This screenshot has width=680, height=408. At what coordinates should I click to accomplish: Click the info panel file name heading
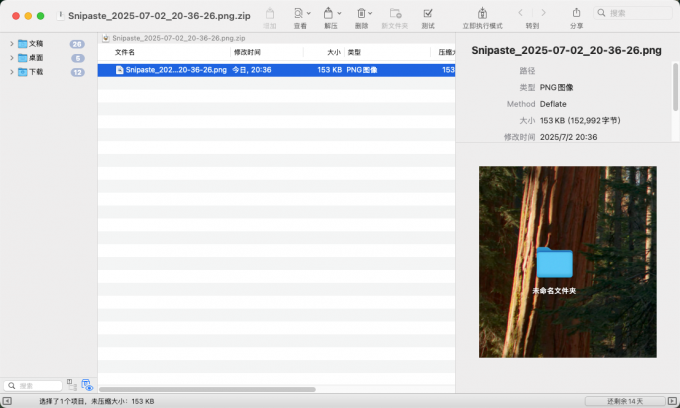566,50
